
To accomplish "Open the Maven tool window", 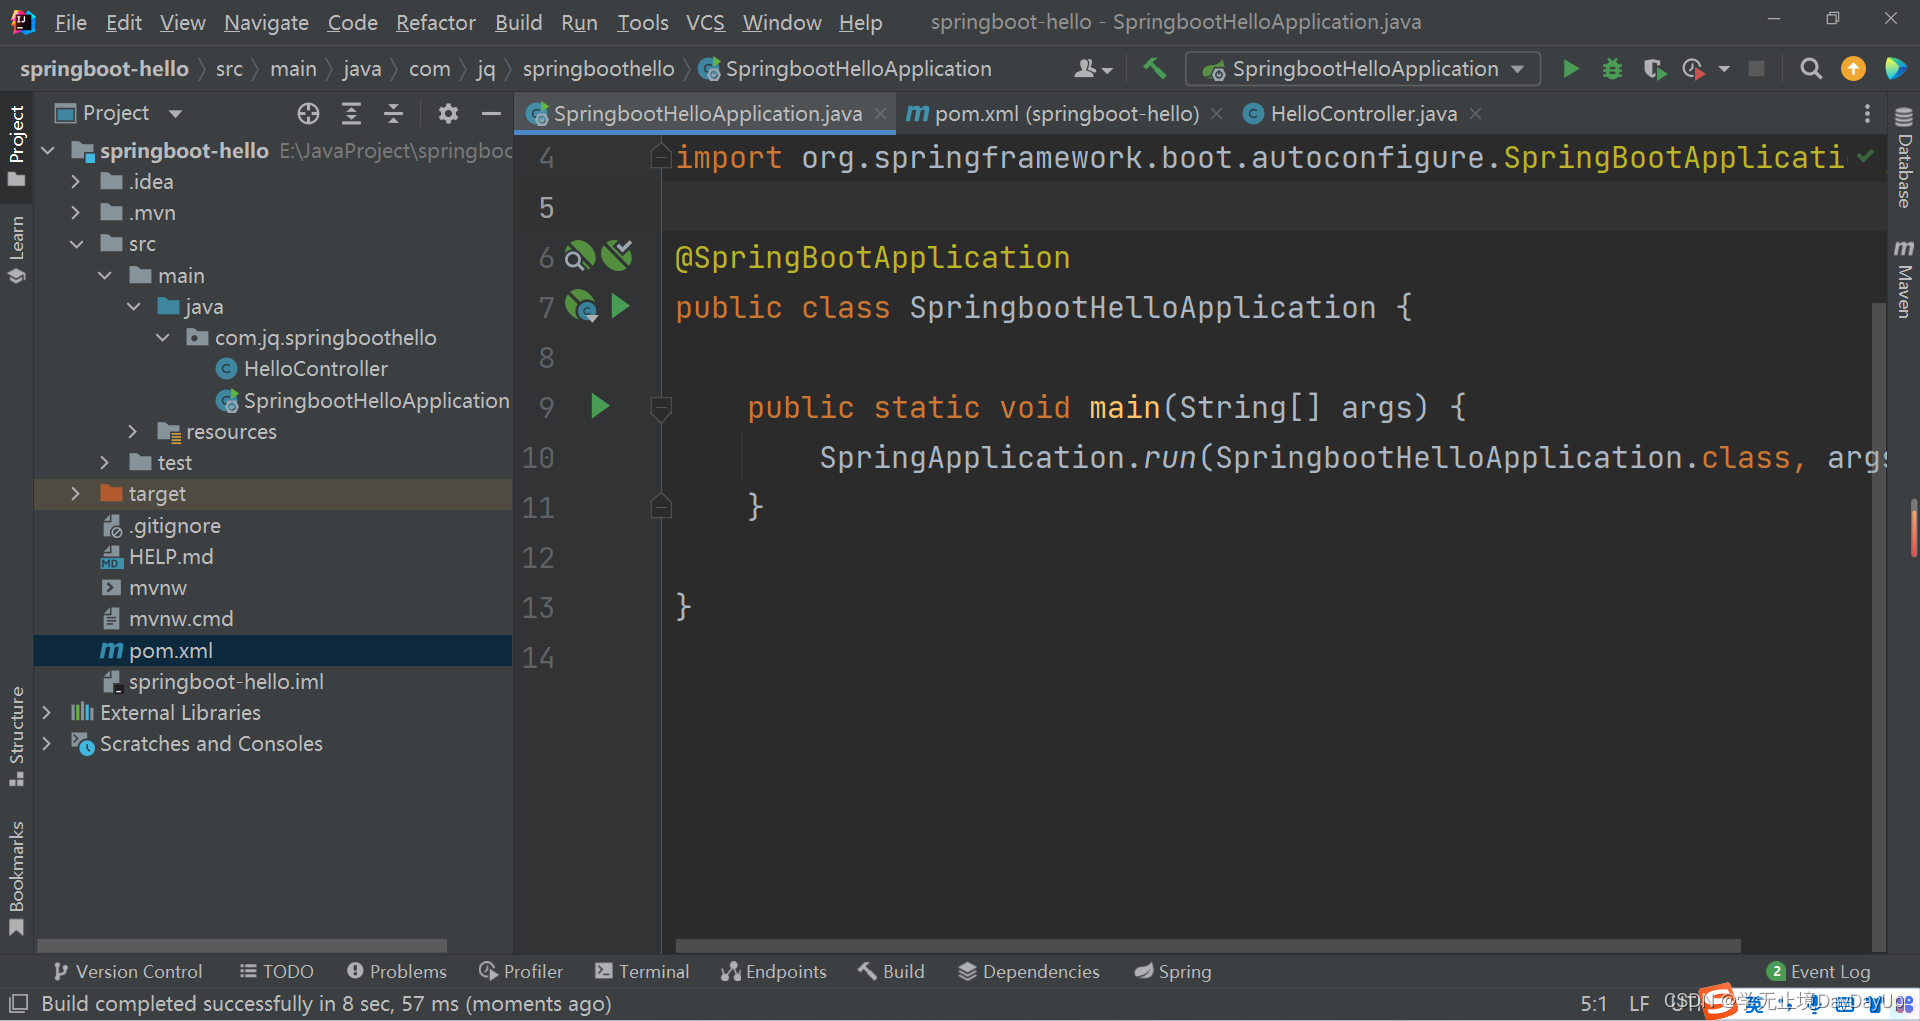I will click(x=1904, y=279).
